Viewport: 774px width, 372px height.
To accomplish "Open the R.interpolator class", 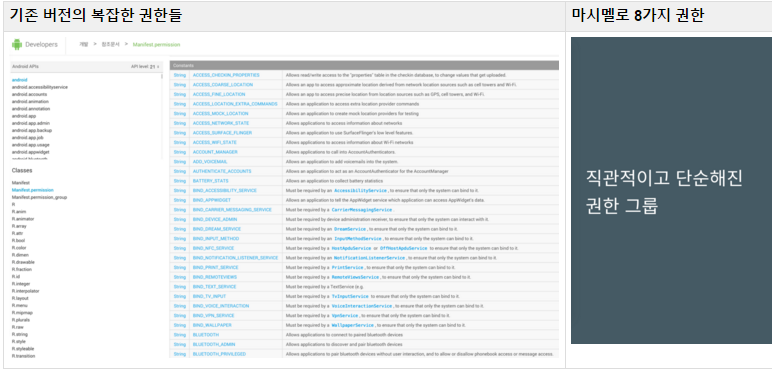I will (x=26, y=291).
